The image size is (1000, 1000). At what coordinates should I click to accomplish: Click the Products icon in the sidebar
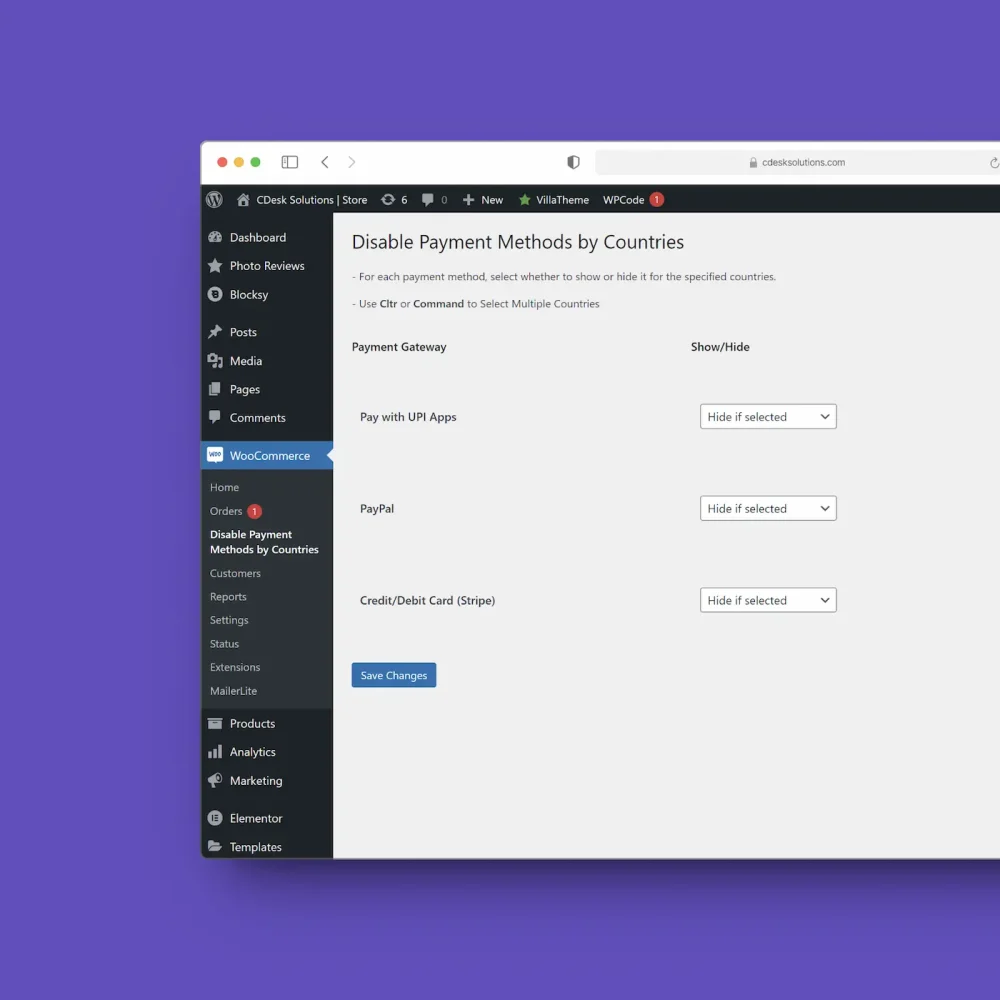(x=214, y=723)
